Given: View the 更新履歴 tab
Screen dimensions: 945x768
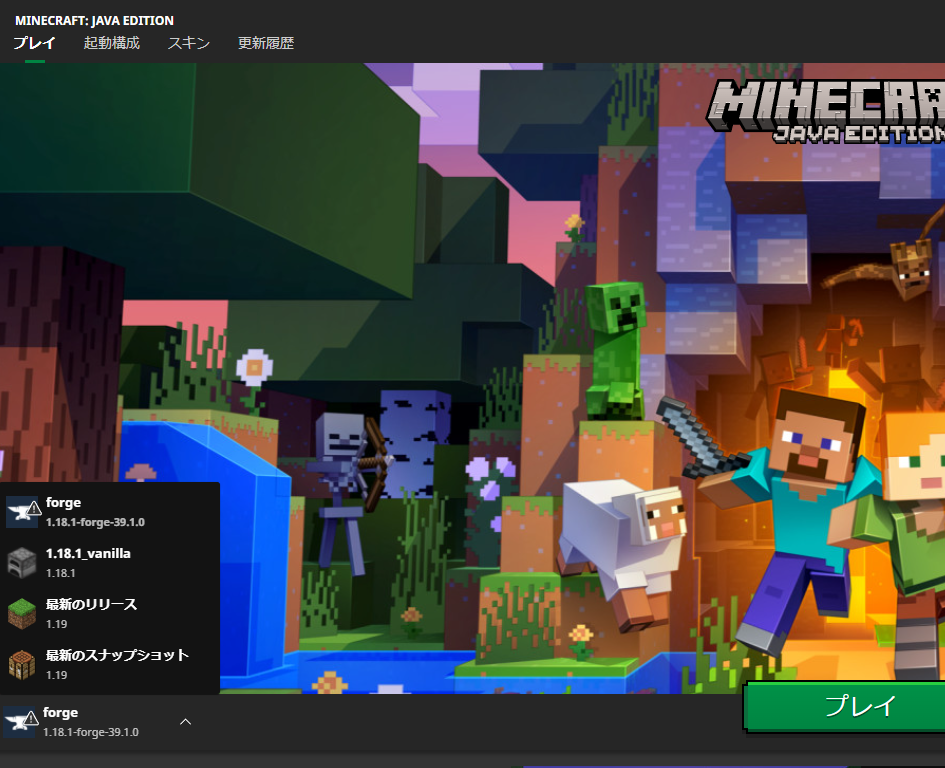Looking at the screenshot, I should [x=265, y=43].
